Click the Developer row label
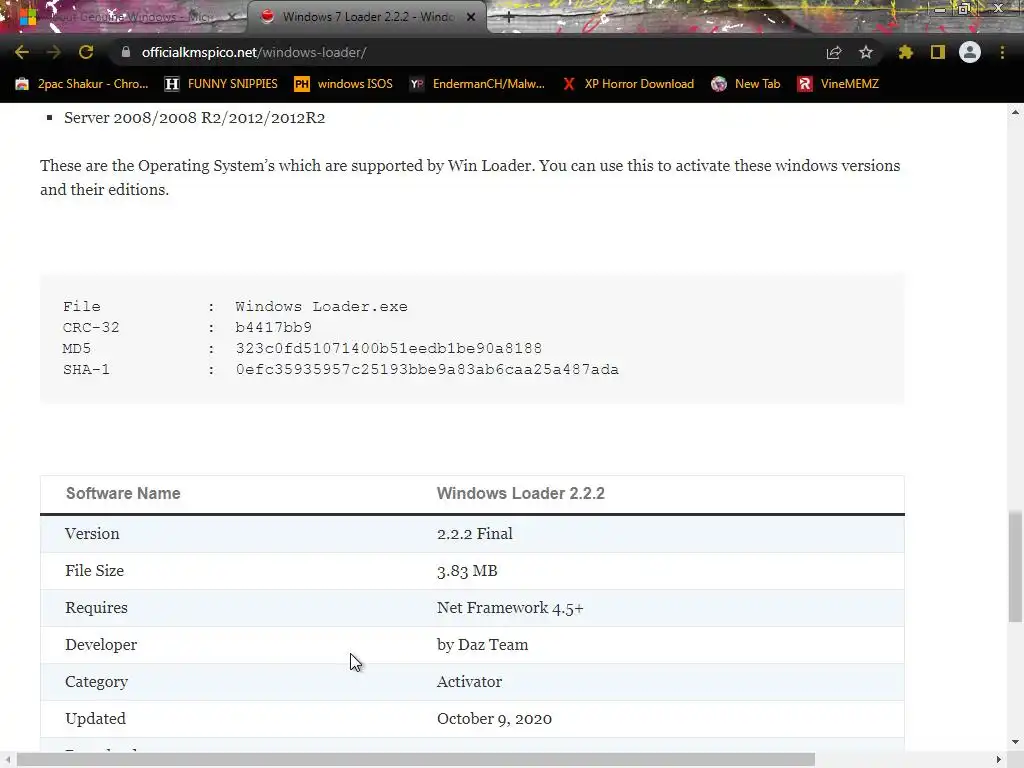This screenshot has height=768, width=1024. coord(101,645)
